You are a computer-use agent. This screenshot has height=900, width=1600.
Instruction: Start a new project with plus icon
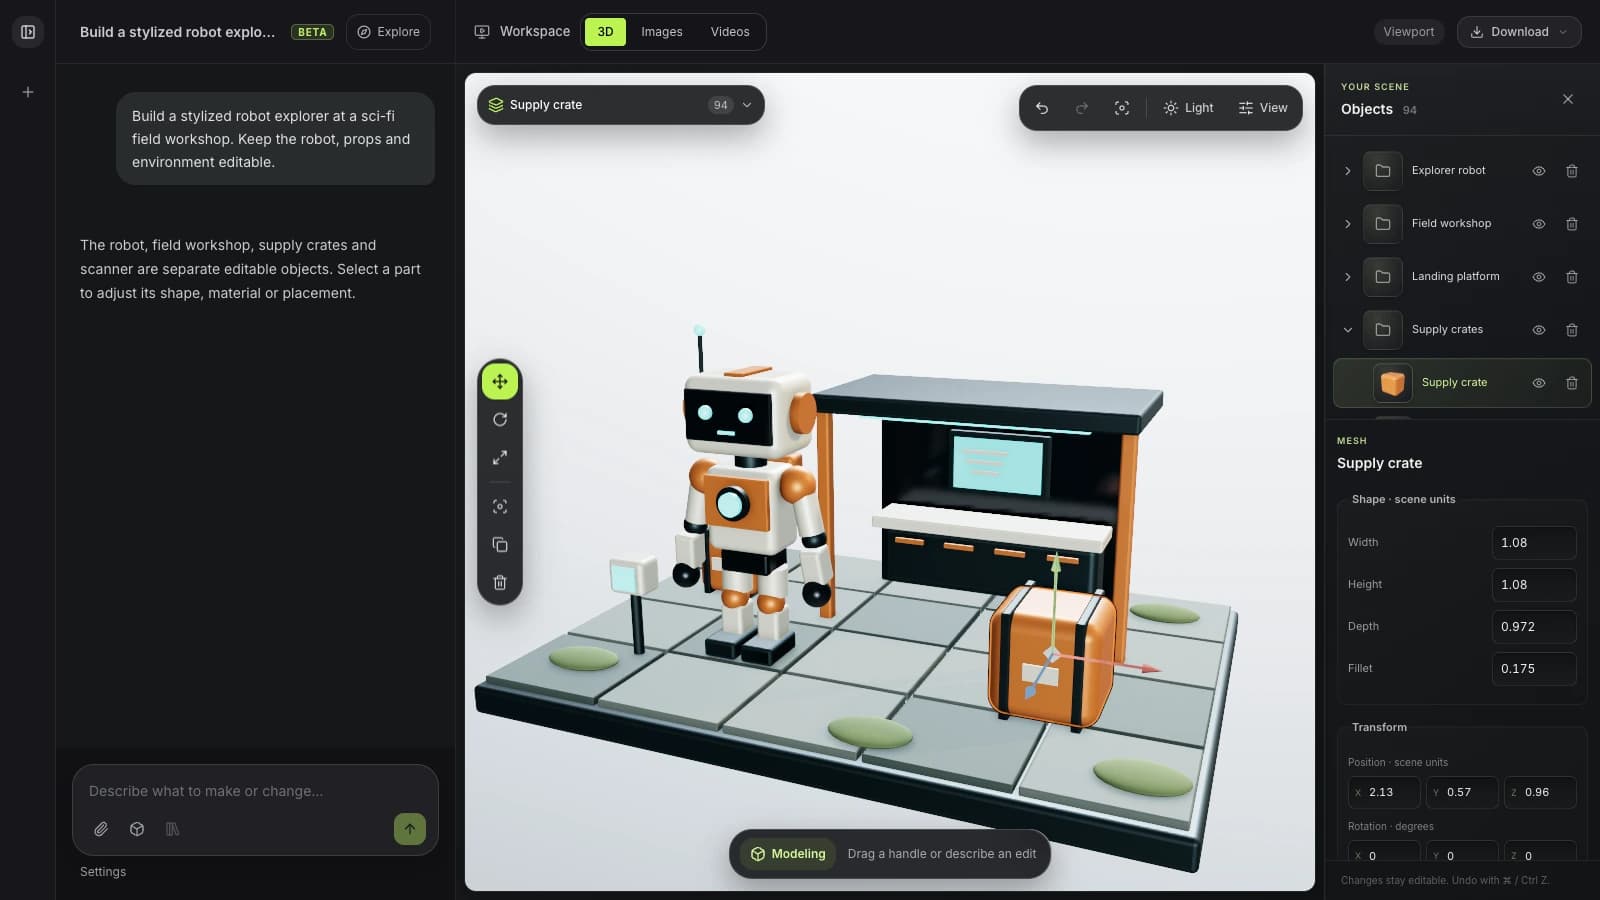pos(28,92)
